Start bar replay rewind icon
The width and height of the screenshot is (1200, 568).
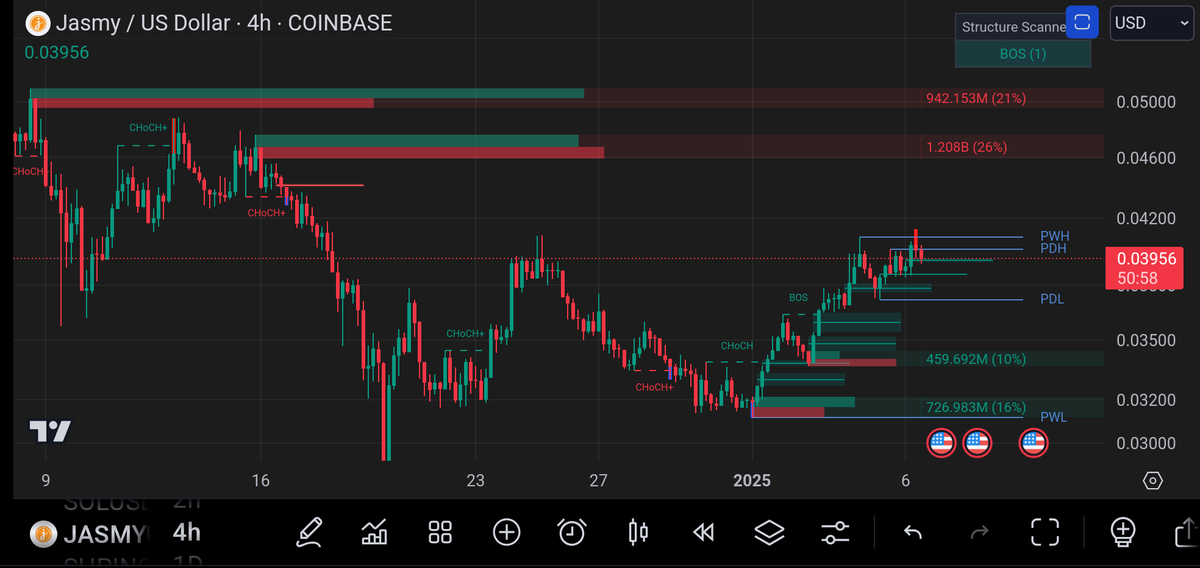703,532
